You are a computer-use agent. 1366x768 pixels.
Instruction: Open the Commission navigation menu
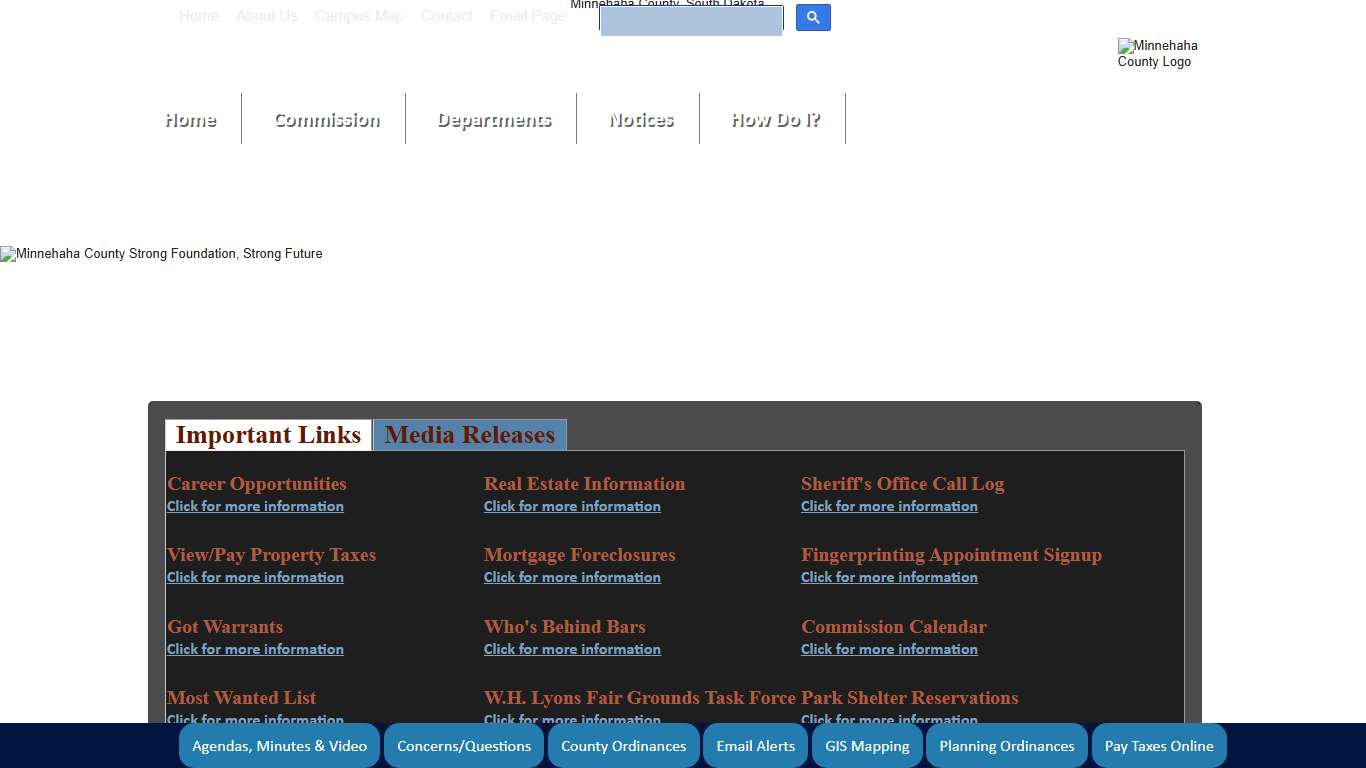click(x=326, y=120)
